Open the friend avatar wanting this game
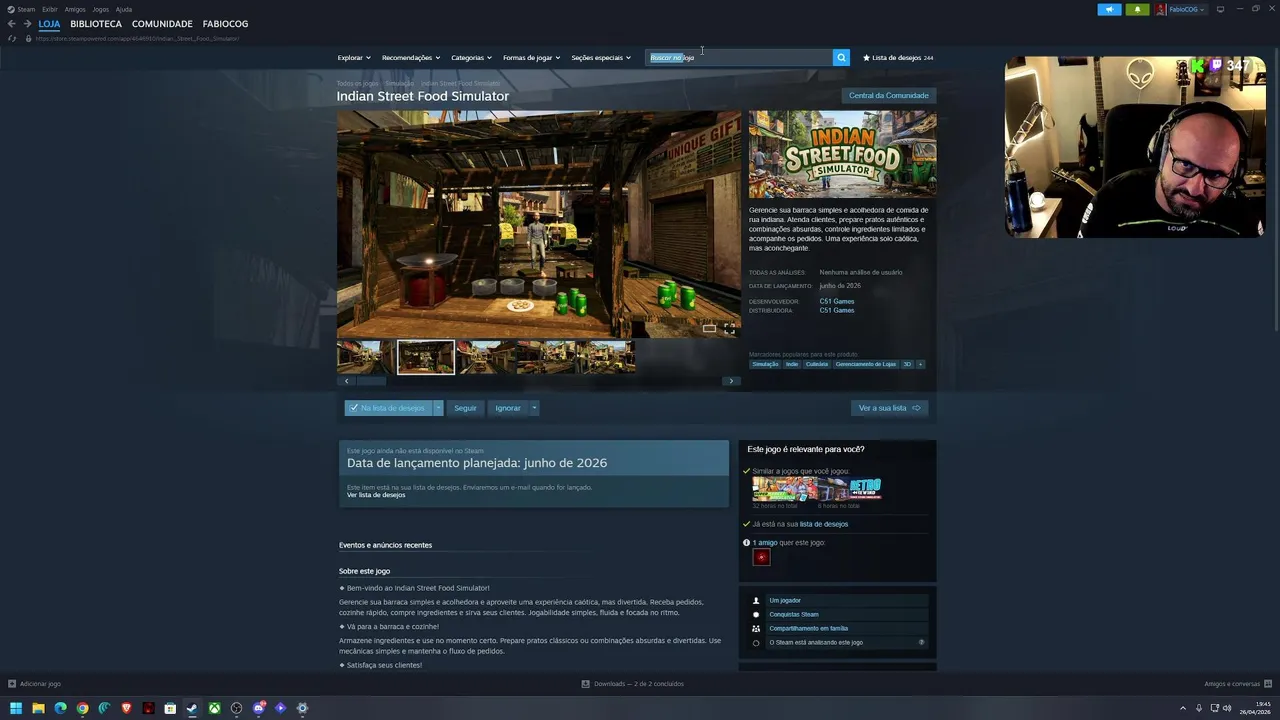 pos(762,557)
